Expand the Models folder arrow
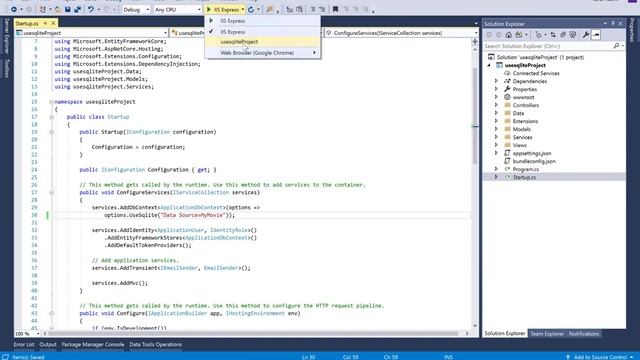 (496, 129)
